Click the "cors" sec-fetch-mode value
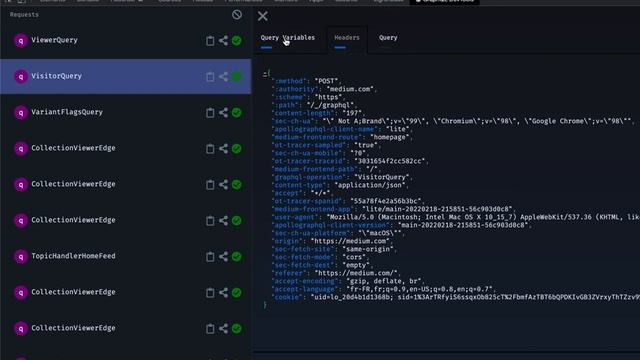 354,257
